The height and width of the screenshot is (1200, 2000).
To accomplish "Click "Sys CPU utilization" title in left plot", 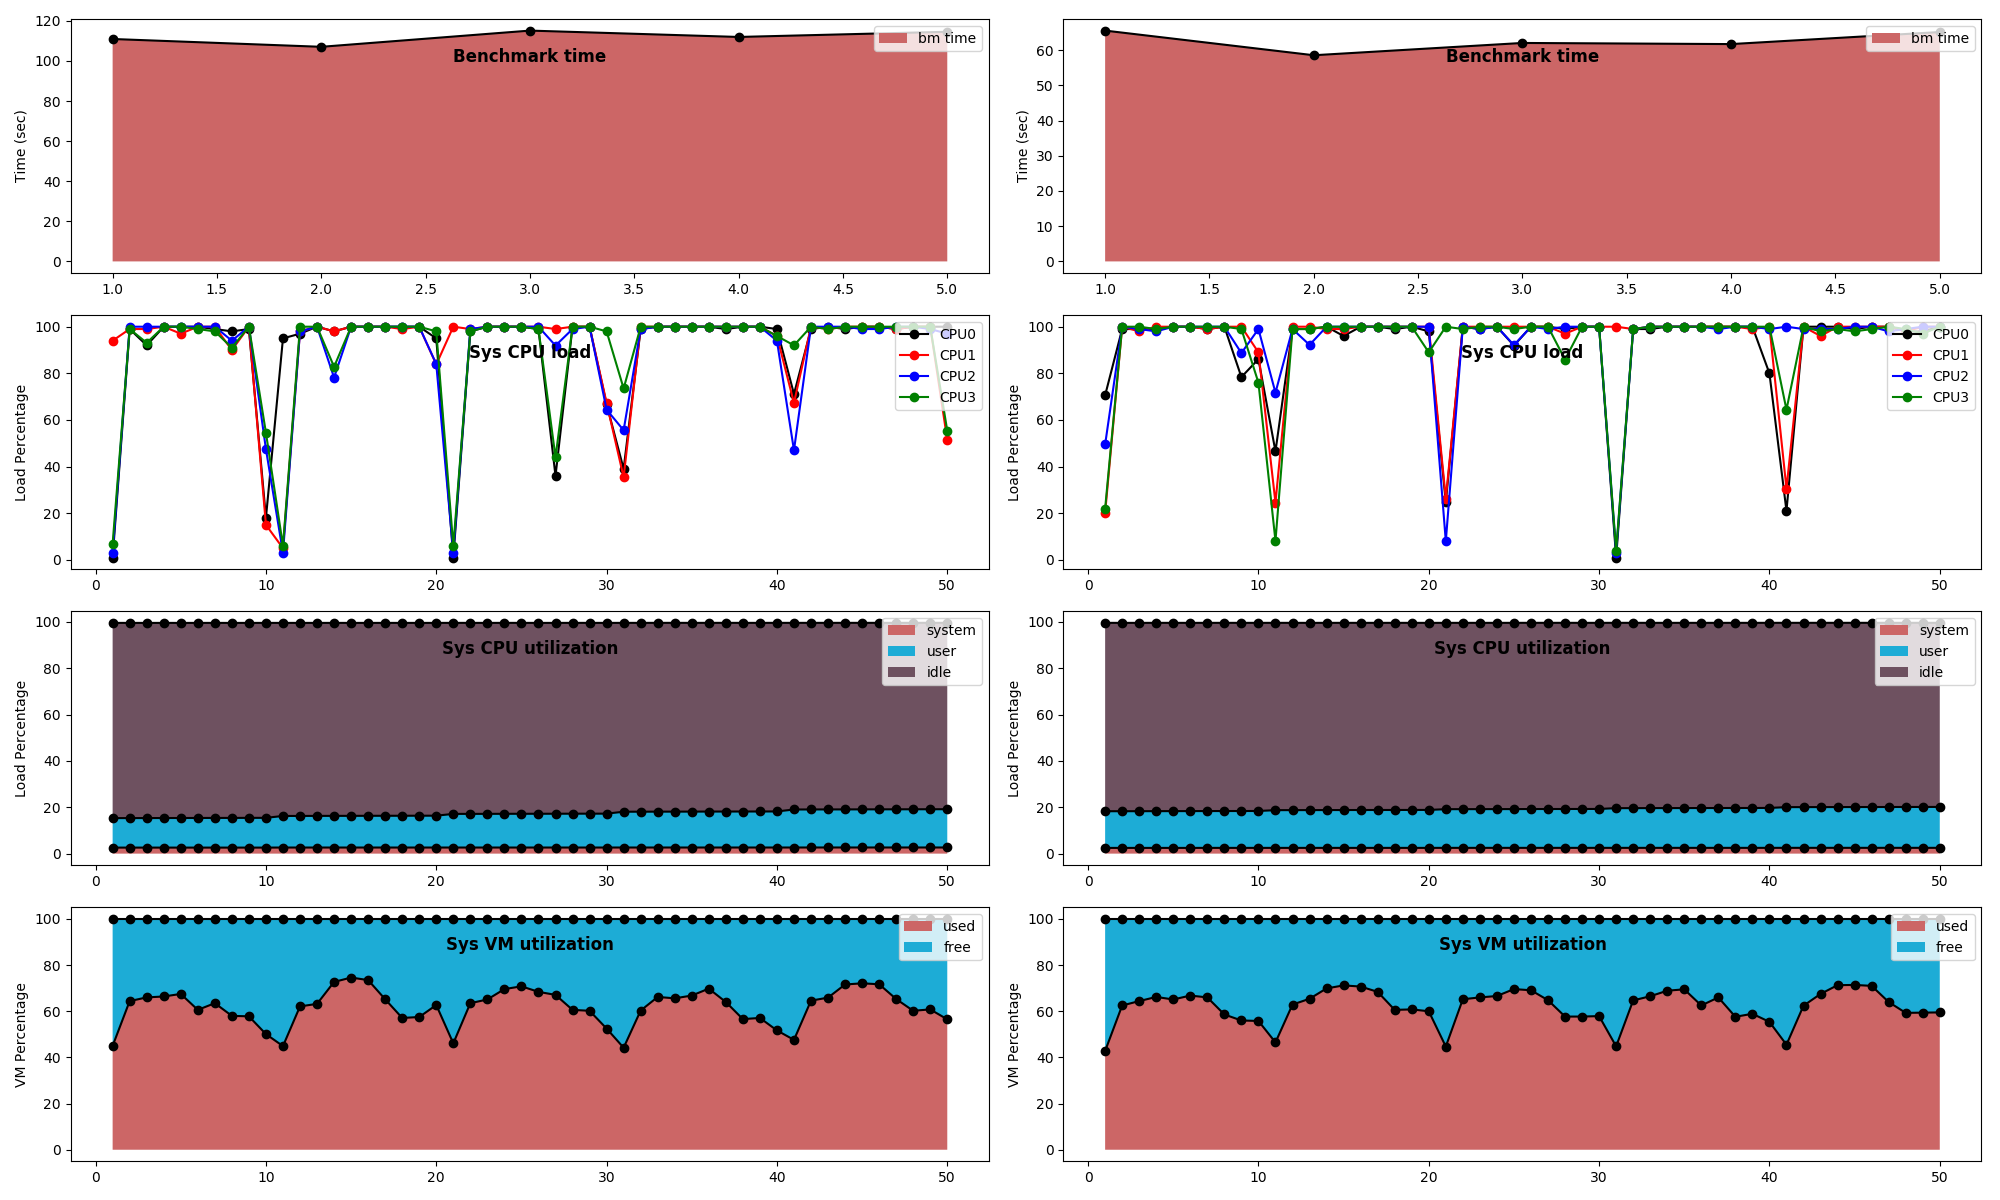I will pos(530,648).
